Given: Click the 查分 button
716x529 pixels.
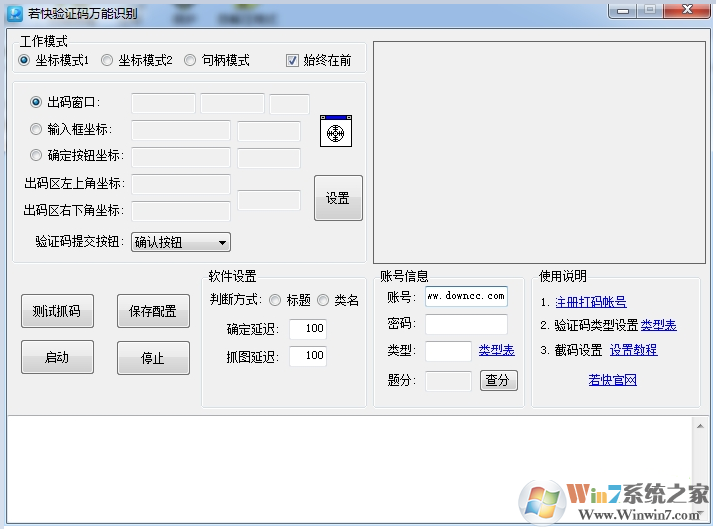Looking at the screenshot, I should click(x=499, y=380).
